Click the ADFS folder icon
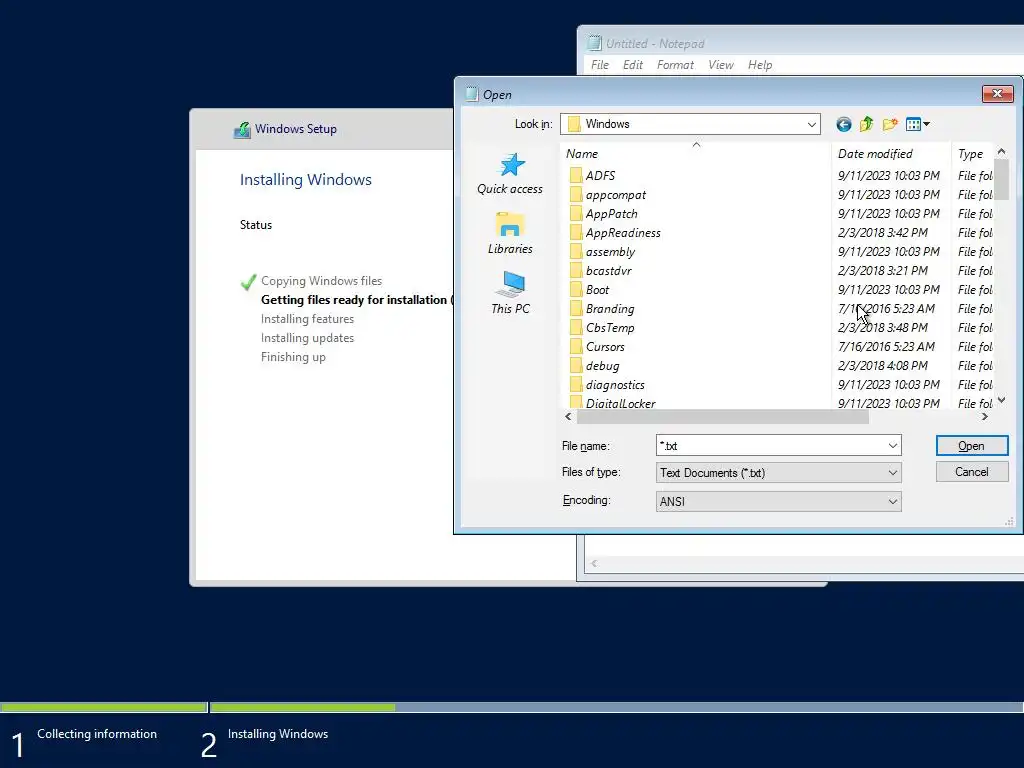This screenshot has width=1024, height=768. [x=575, y=176]
